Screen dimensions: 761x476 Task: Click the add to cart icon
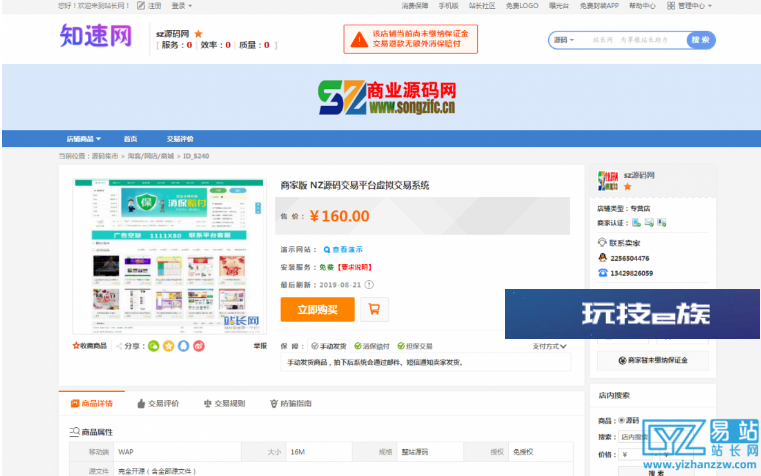[374, 309]
